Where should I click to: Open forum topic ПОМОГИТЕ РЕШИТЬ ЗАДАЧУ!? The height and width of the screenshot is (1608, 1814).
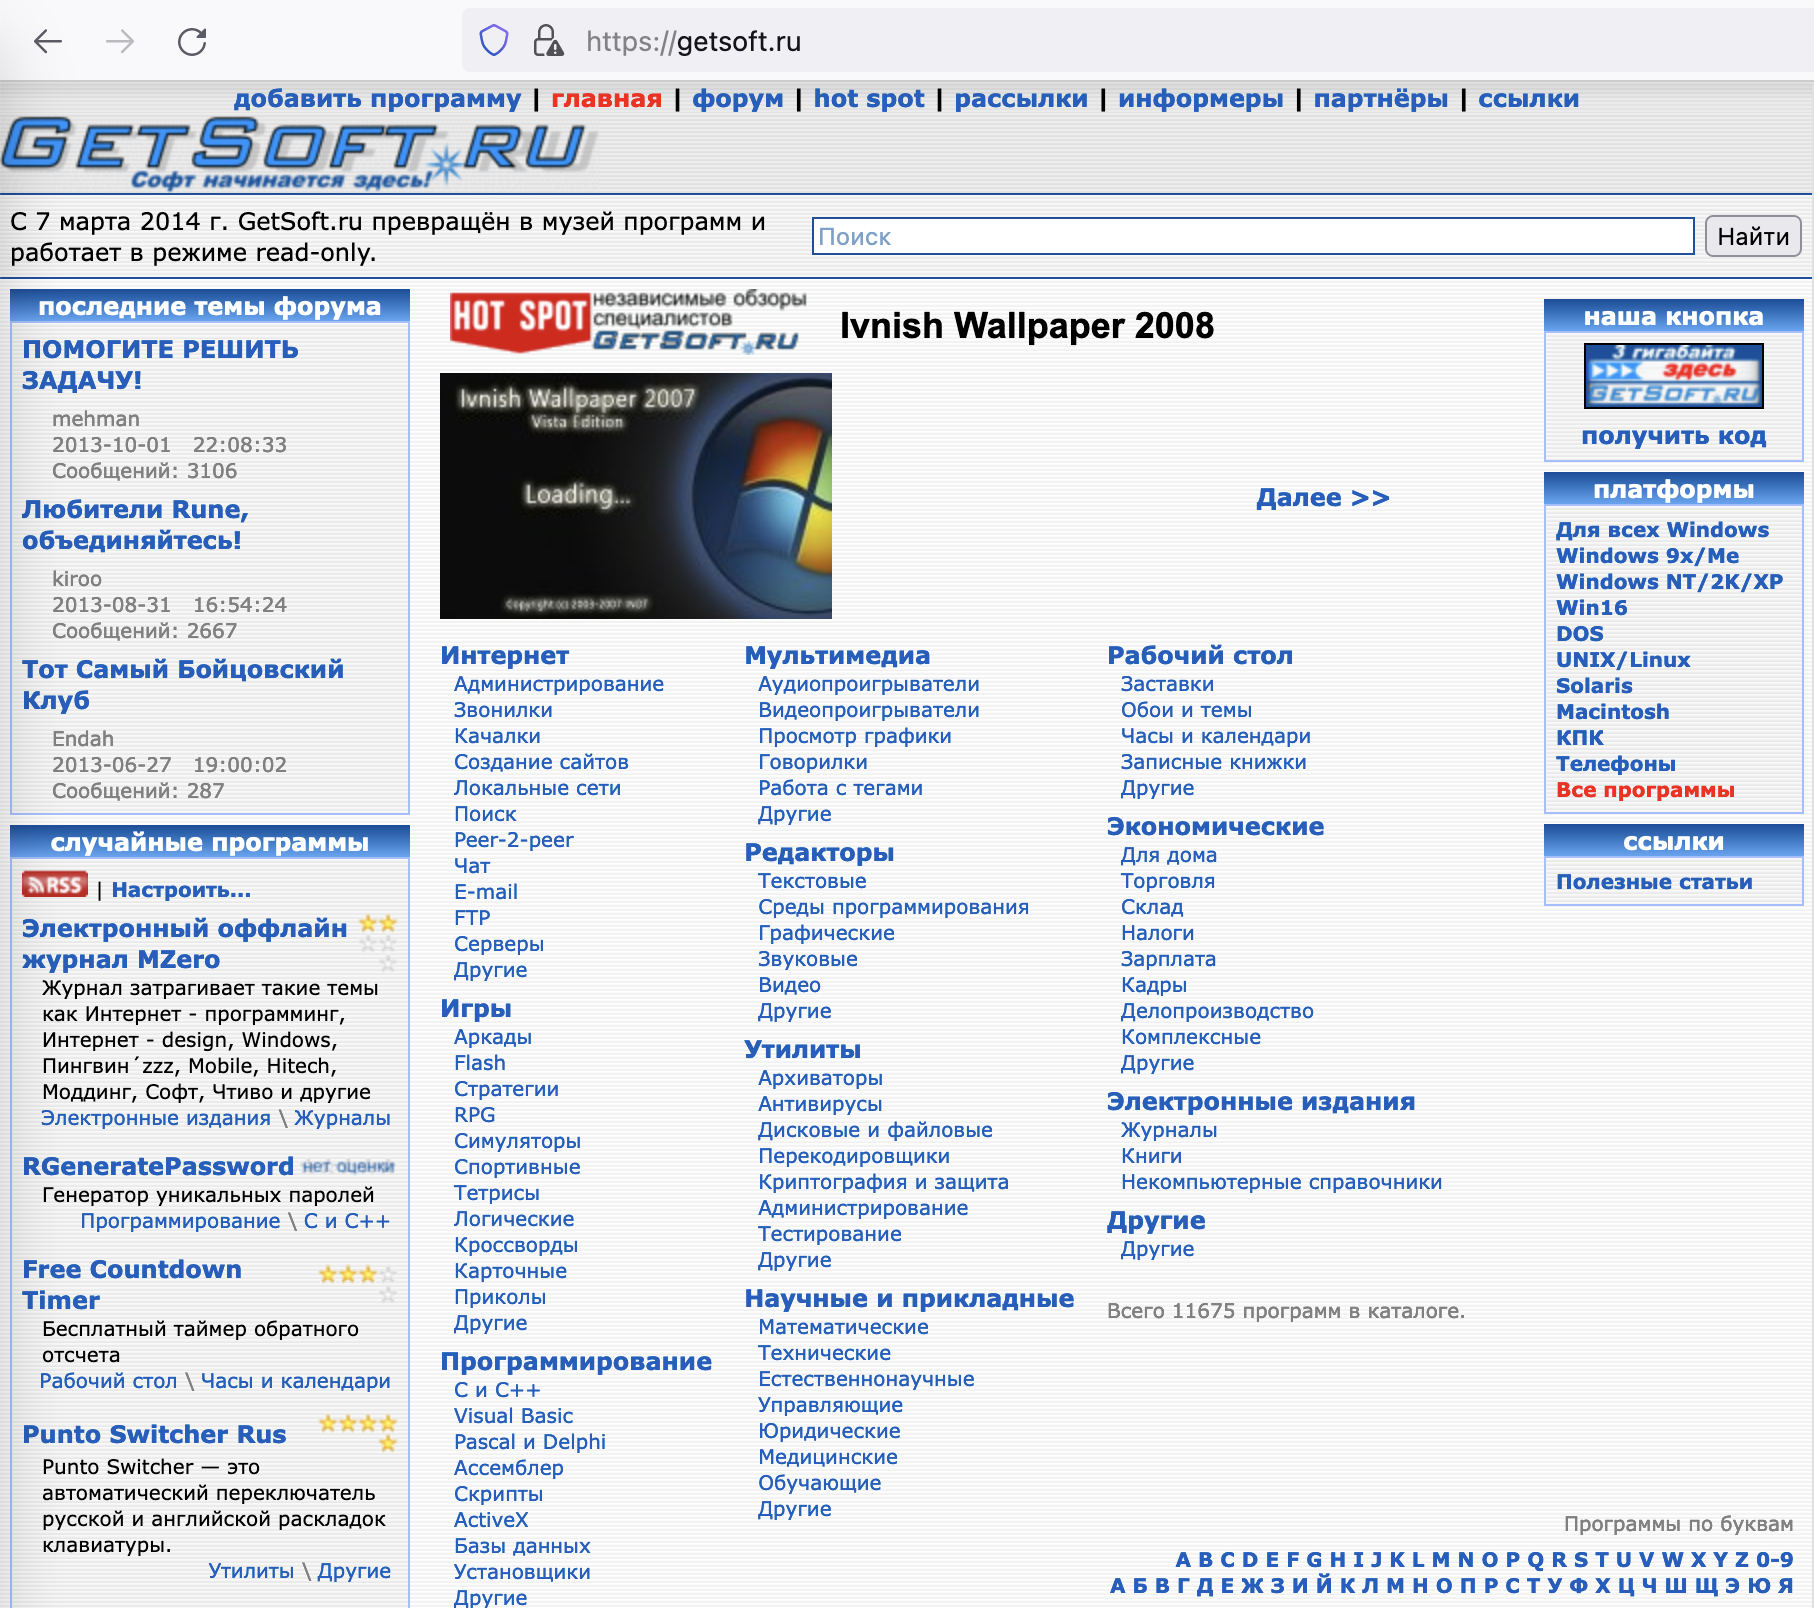click(160, 364)
